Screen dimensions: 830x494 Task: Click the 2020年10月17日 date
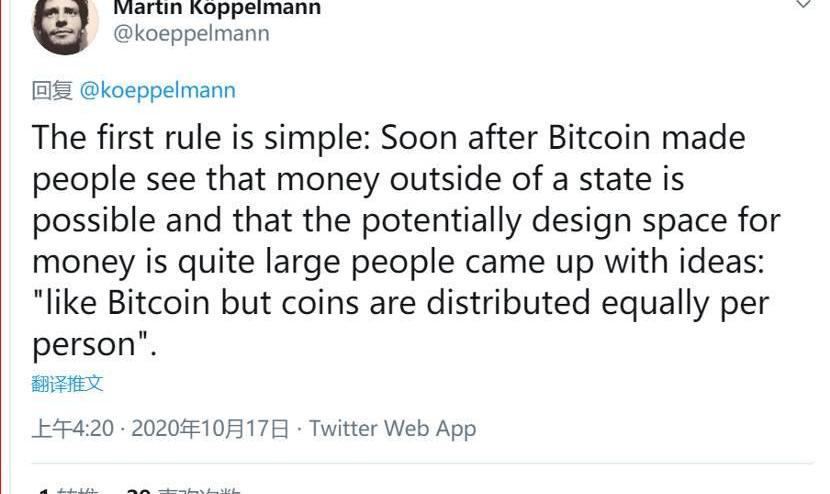coord(210,429)
